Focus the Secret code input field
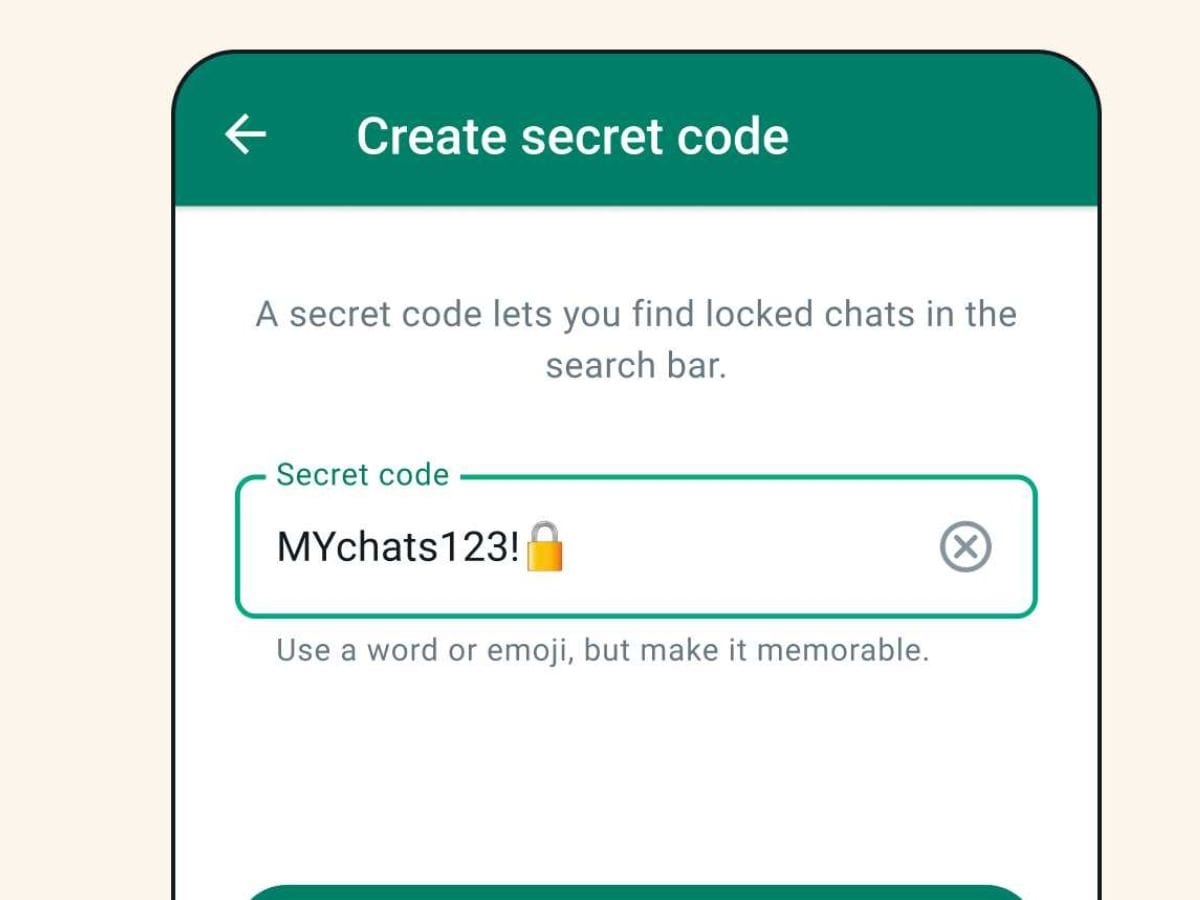The width and height of the screenshot is (1200, 900). [636, 546]
